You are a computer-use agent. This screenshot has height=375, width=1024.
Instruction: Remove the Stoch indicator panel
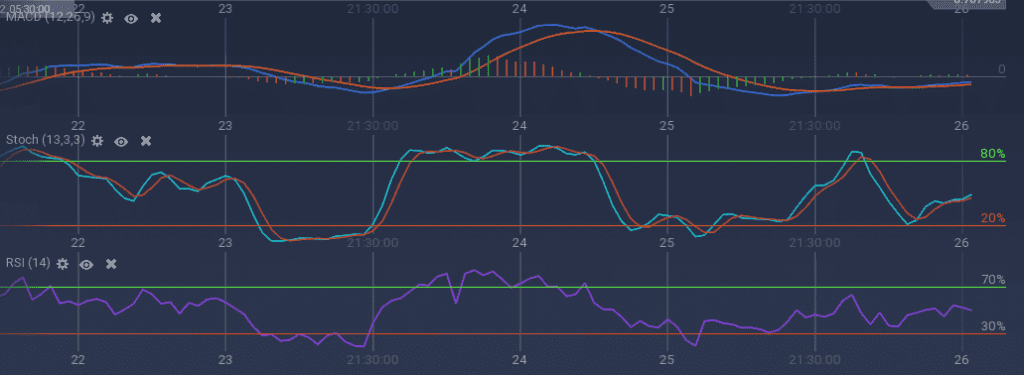click(146, 140)
